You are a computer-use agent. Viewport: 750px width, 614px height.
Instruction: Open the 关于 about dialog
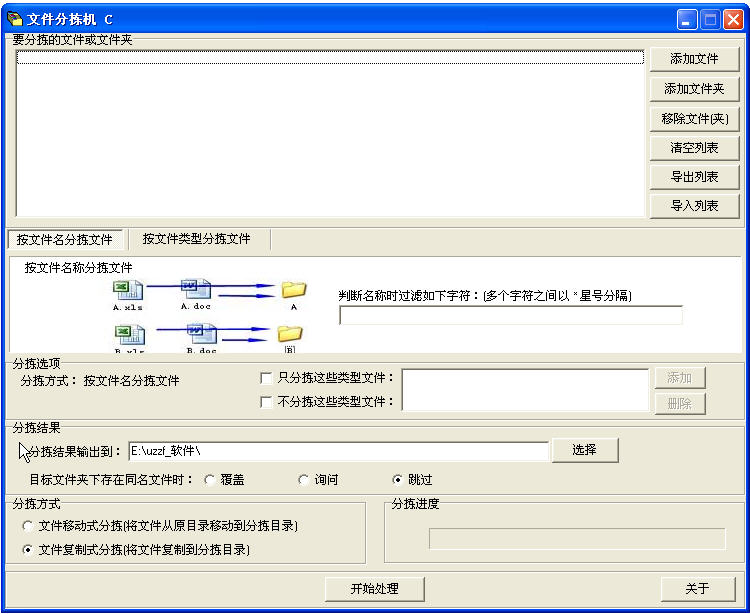point(698,589)
